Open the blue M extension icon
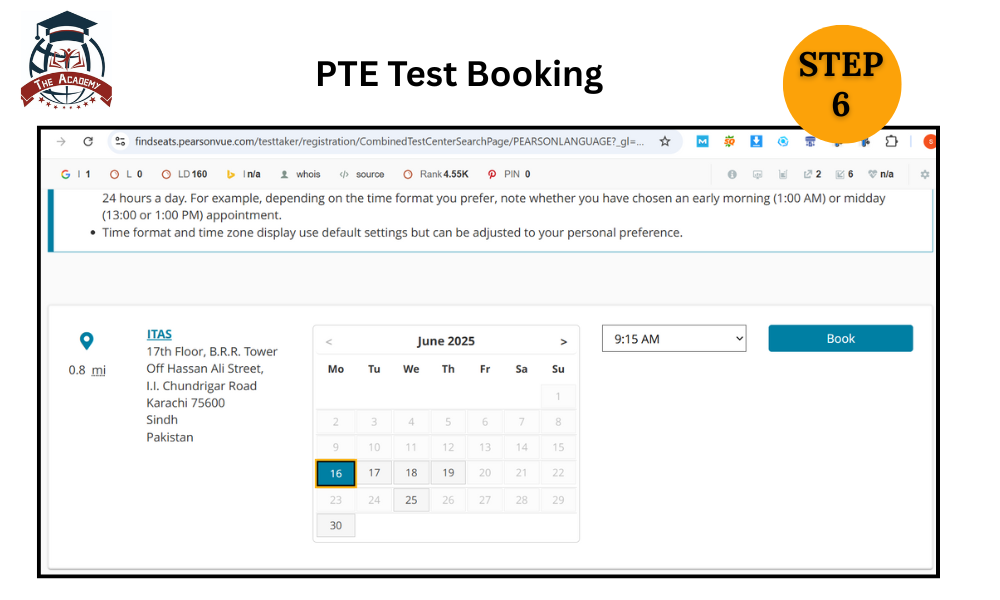 click(702, 142)
